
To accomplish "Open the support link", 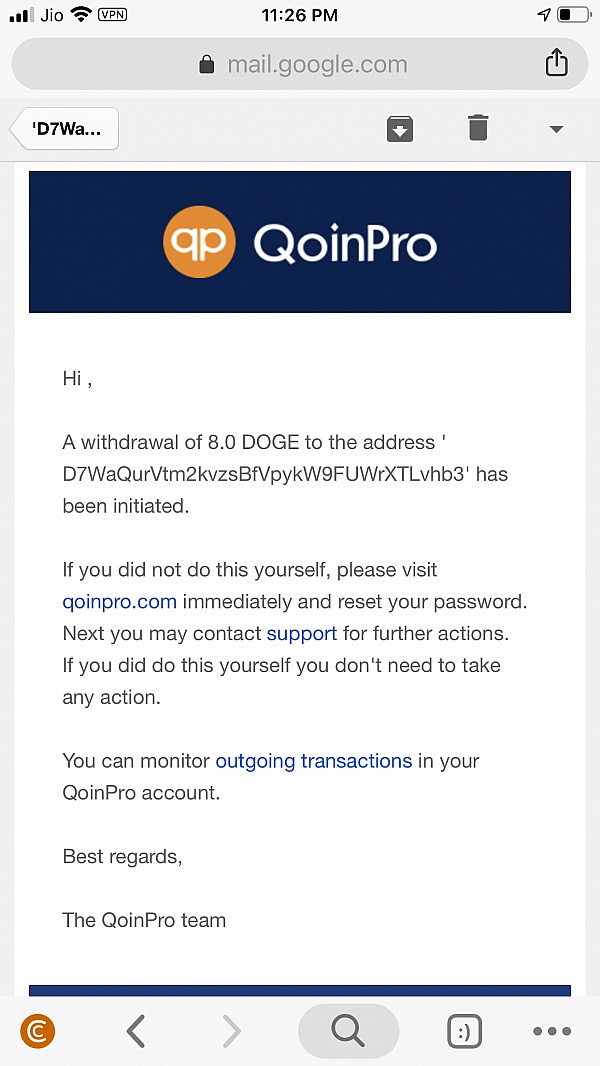I will [x=301, y=634].
